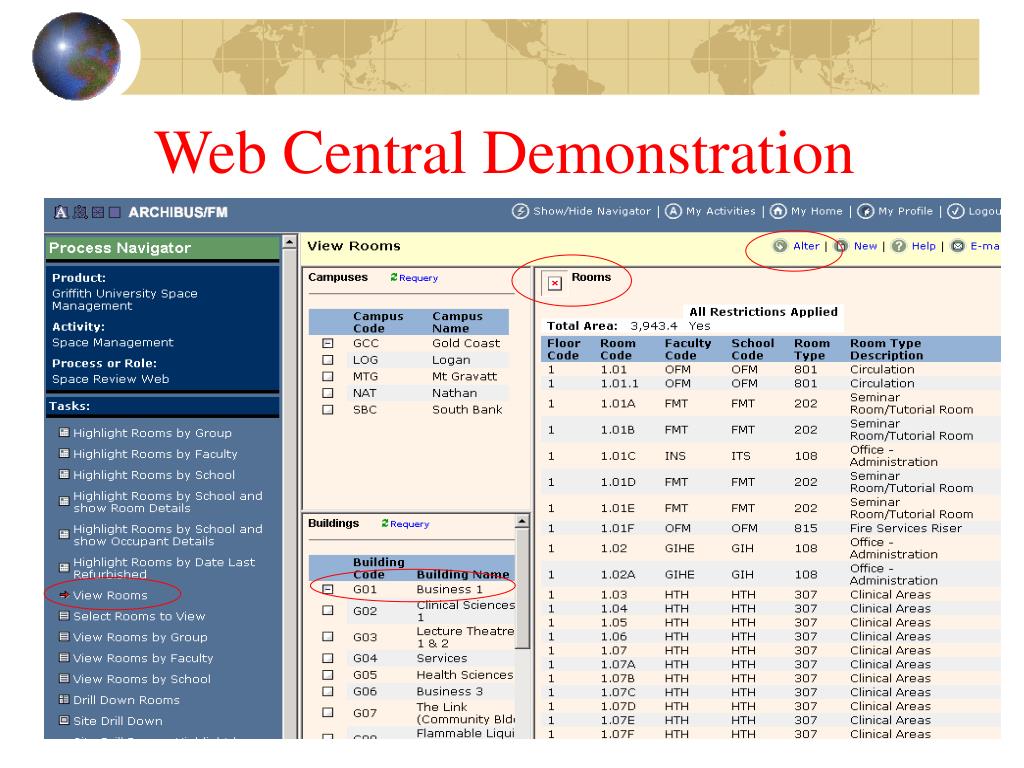Click the "Floor Code" column header
The image size is (1024, 768).
(564, 349)
